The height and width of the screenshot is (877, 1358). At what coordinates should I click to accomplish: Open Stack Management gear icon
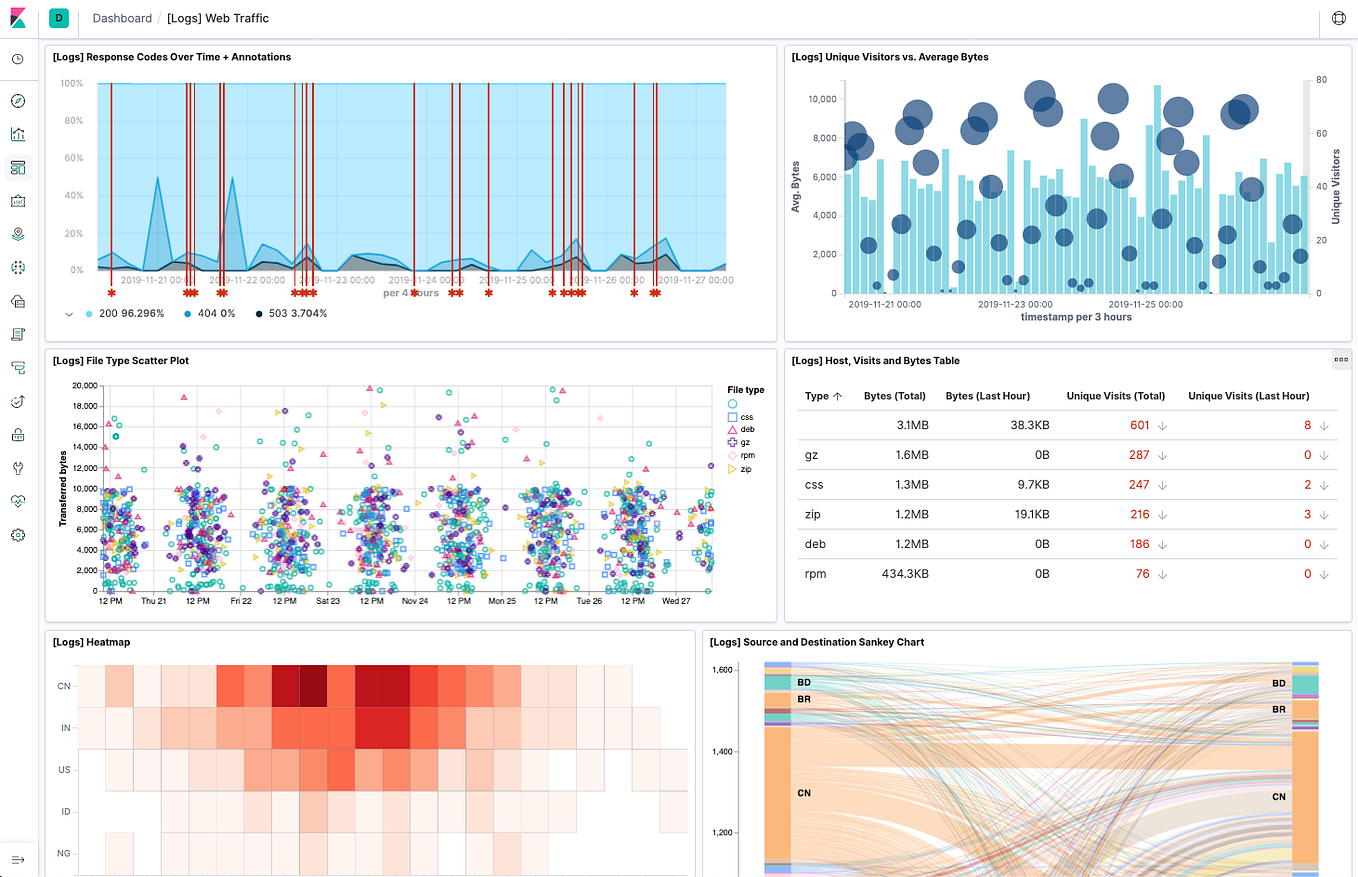pyautogui.click(x=19, y=534)
